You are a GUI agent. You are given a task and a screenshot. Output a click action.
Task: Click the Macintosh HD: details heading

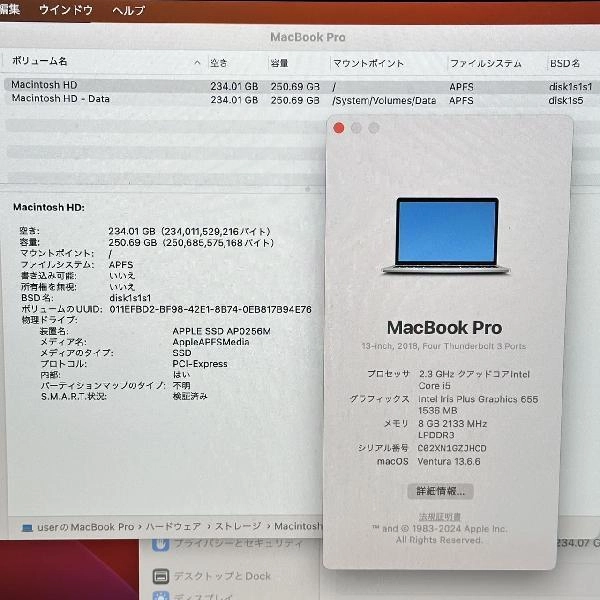49,207
